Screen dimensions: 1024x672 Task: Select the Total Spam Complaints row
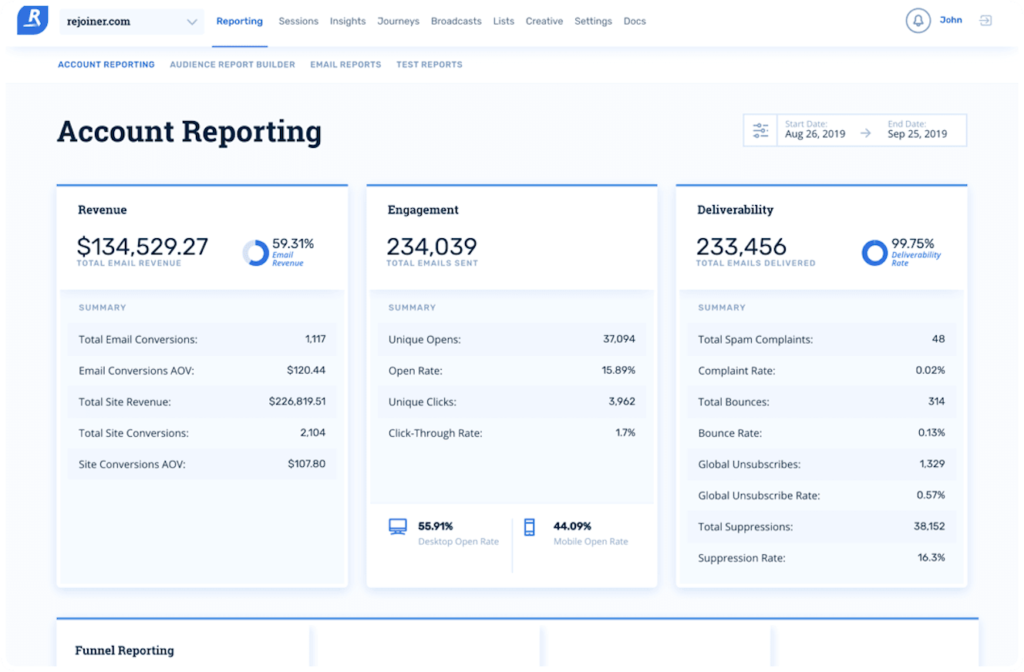[821, 340]
